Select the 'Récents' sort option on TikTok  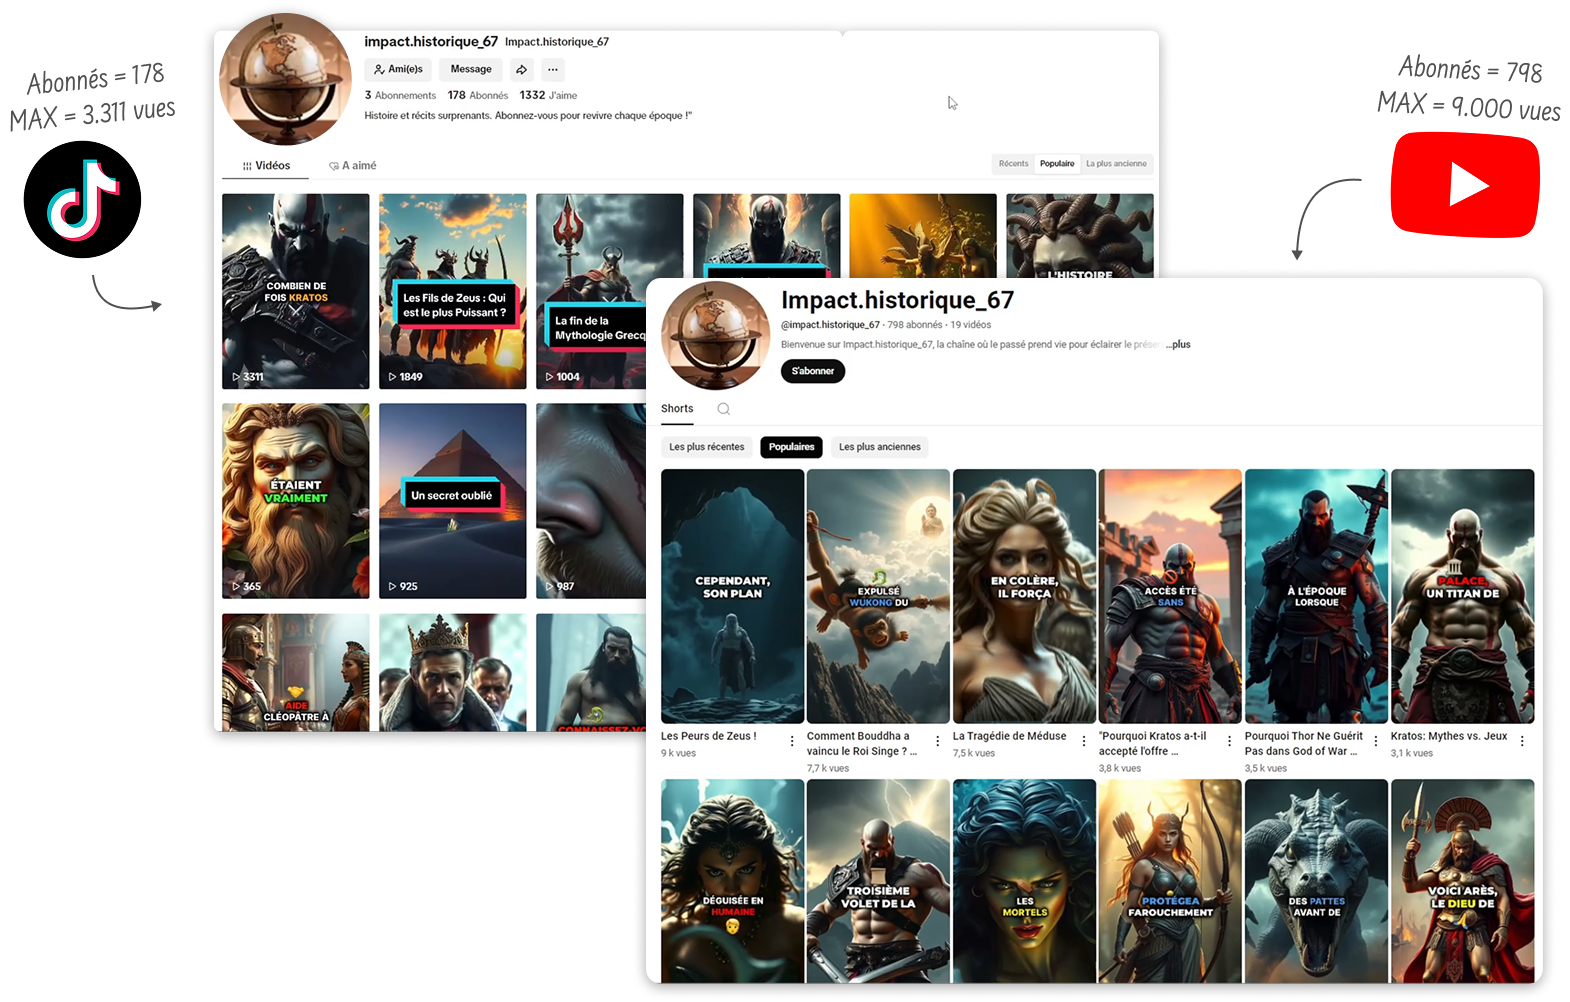point(1013,164)
